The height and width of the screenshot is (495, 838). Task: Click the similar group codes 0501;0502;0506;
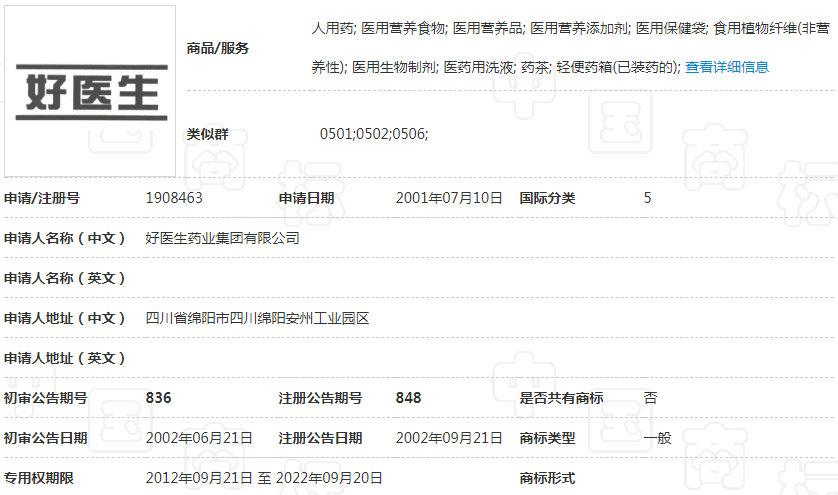click(x=374, y=133)
